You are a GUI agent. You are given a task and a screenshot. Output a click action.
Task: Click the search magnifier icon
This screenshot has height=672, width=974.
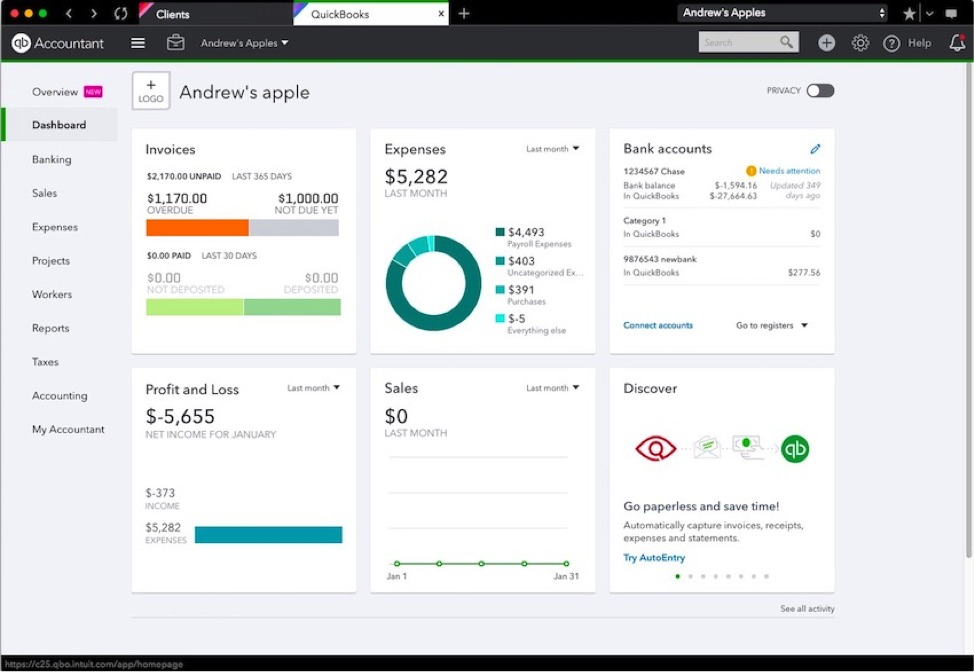coord(786,42)
